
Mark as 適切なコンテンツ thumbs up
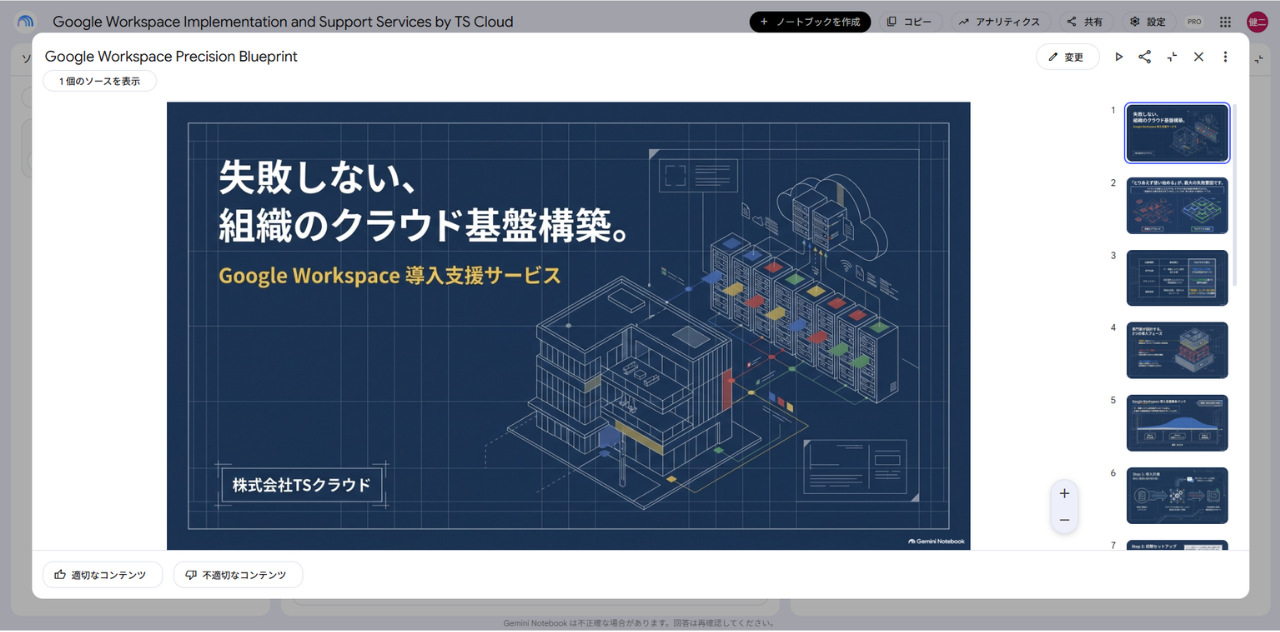click(x=102, y=575)
